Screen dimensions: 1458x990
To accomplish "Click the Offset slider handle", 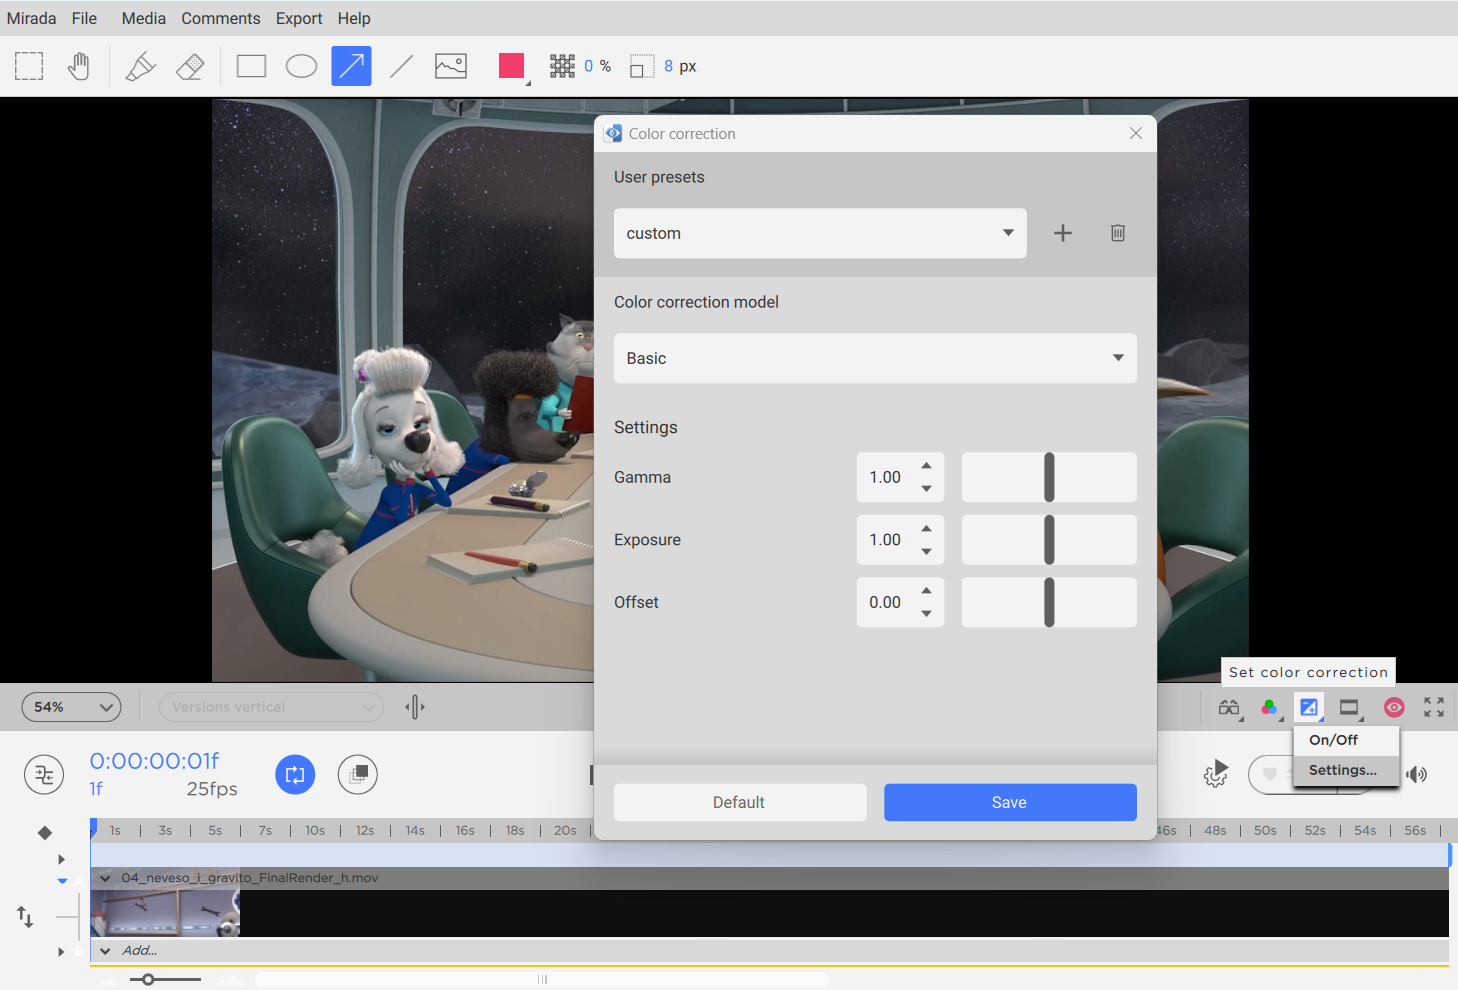I will [1049, 602].
